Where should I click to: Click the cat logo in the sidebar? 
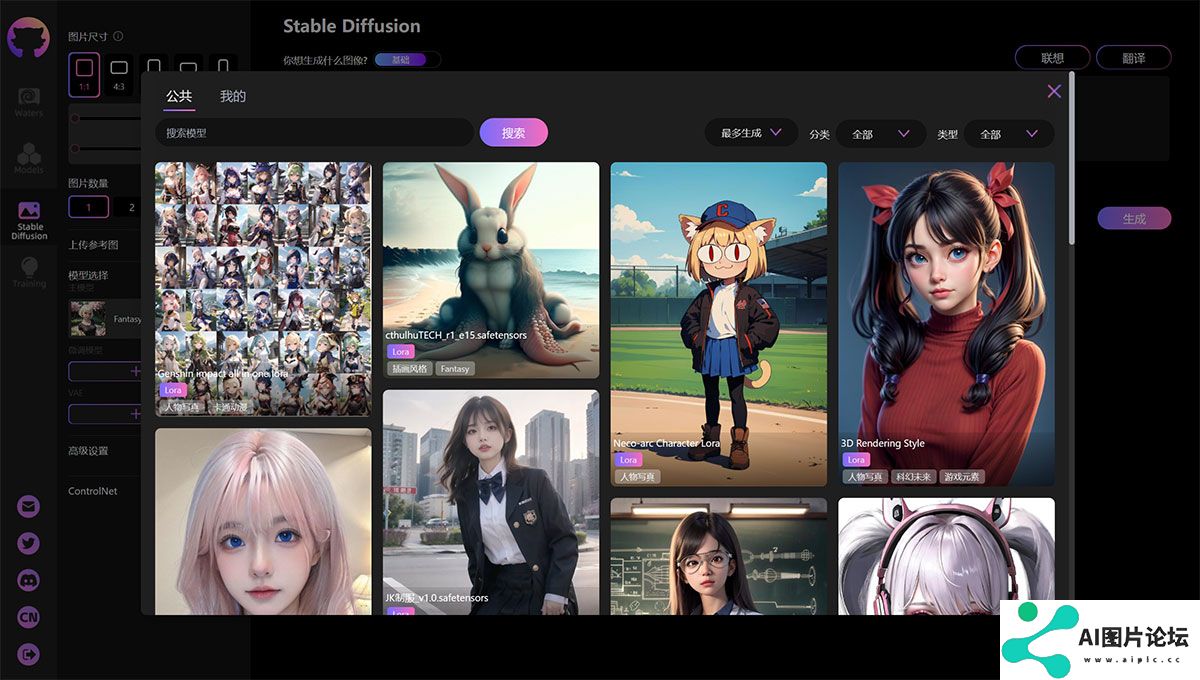(28, 39)
